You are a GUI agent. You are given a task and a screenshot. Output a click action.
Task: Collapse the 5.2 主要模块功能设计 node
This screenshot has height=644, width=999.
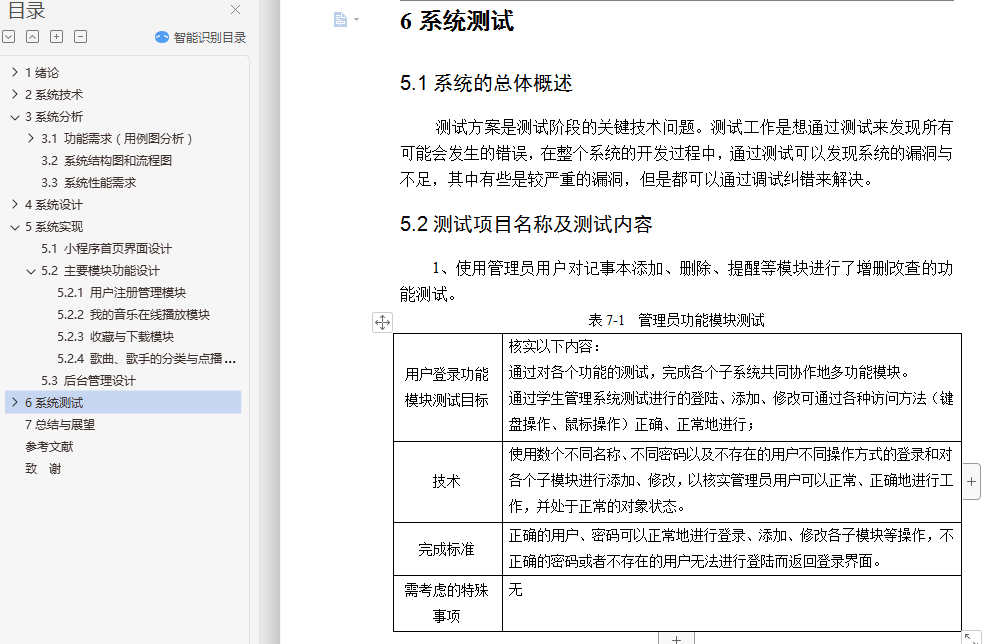[x=31, y=271]
